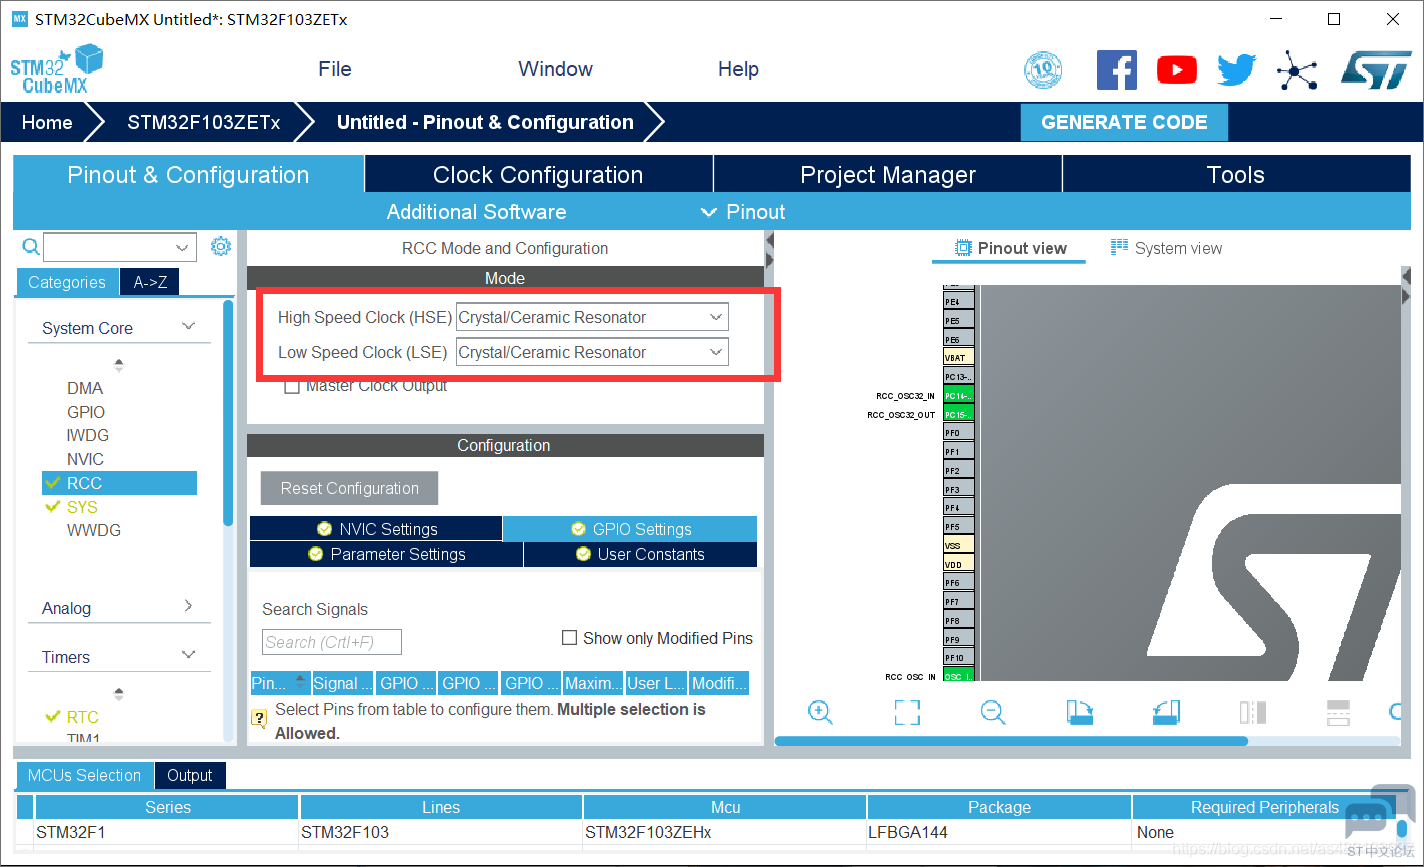Image resolution: width=1424 pixels, height=867 pixels.
Task: Select the PC13 pin on the chip
Action: [x=958, y=377]
